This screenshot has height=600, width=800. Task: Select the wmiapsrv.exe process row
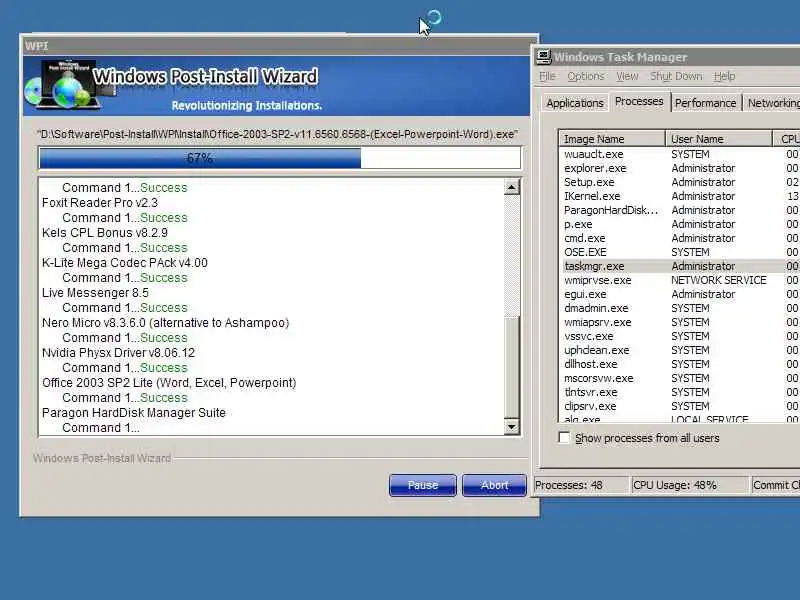[x=679, y=322]
